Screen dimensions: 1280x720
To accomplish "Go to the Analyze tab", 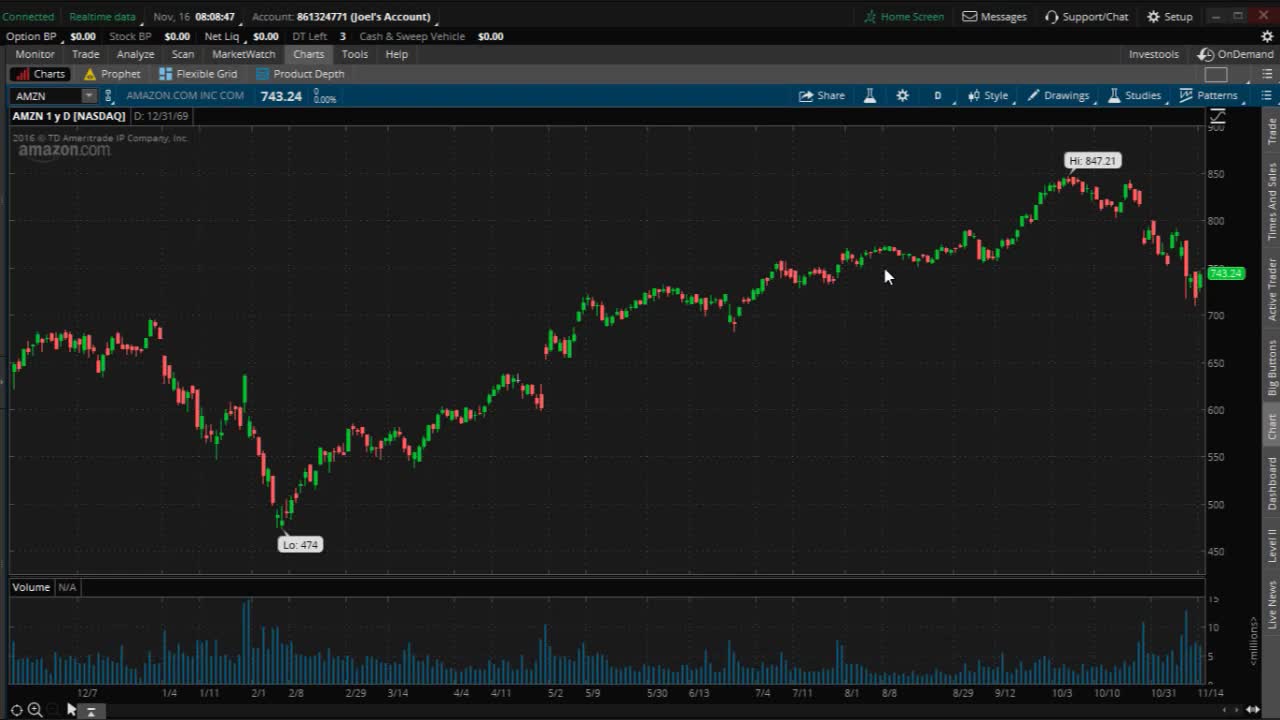I will [x=135, y=54].
